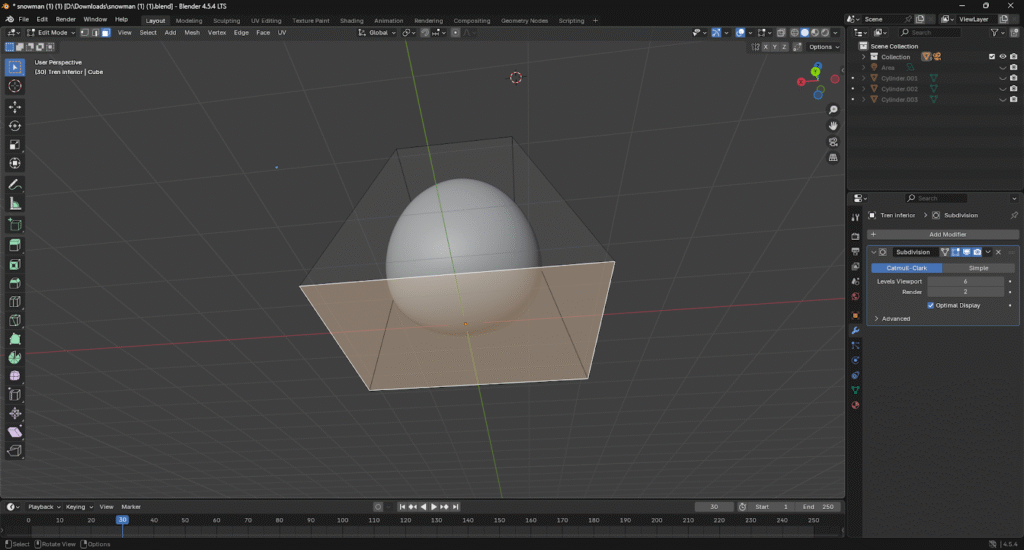Pick the Scale tool

(15, 144)
